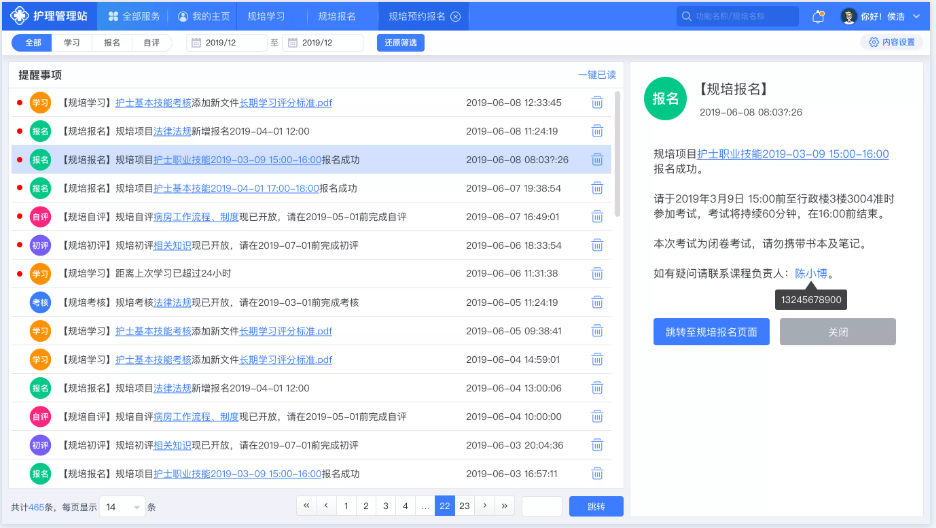Delete the 2019-06-03 20:04:36 reminder
The width and height of the screenshot is (936, 528).
click(x=597, y=445)
